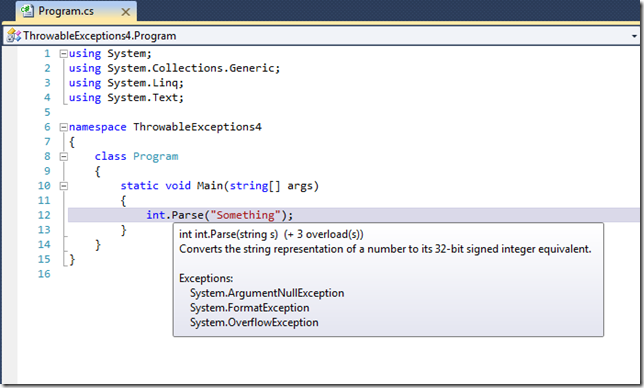This screenshot has height=388, width=644.
Task: Click 'Exceptions:' heading in the tooltip
Action: click(x=206, y=278)
